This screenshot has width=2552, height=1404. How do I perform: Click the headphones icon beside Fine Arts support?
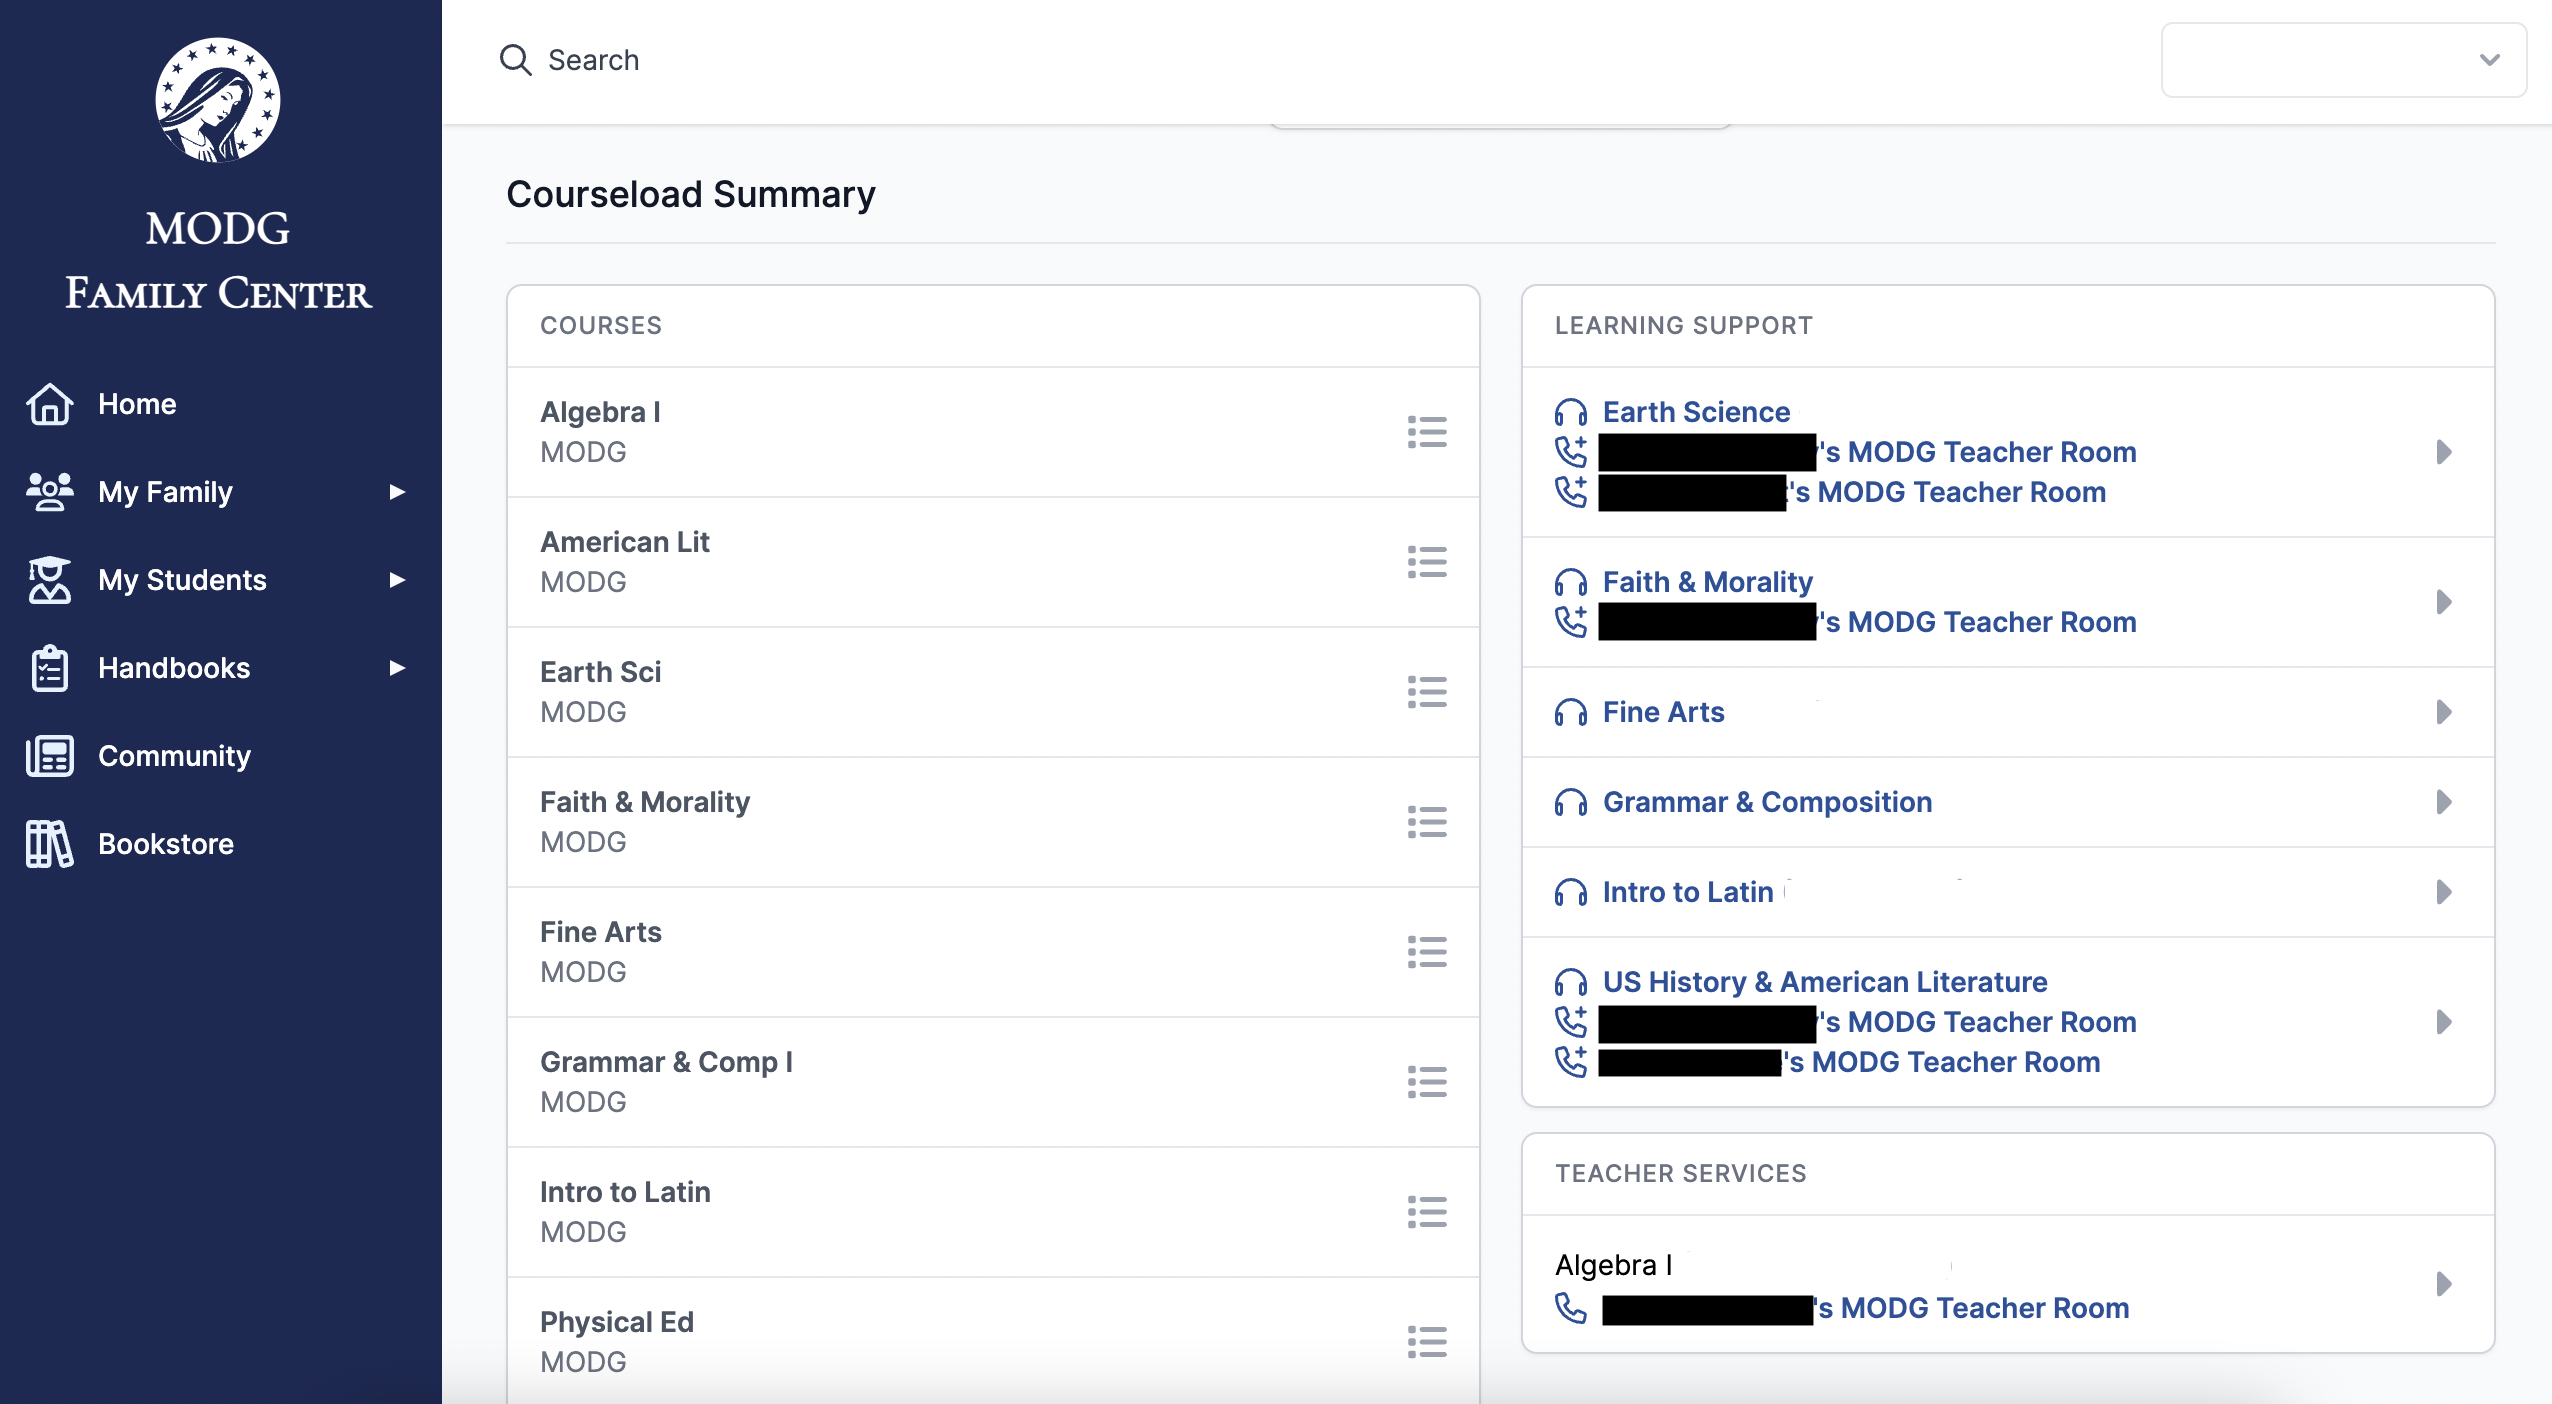coord(1571,712)
